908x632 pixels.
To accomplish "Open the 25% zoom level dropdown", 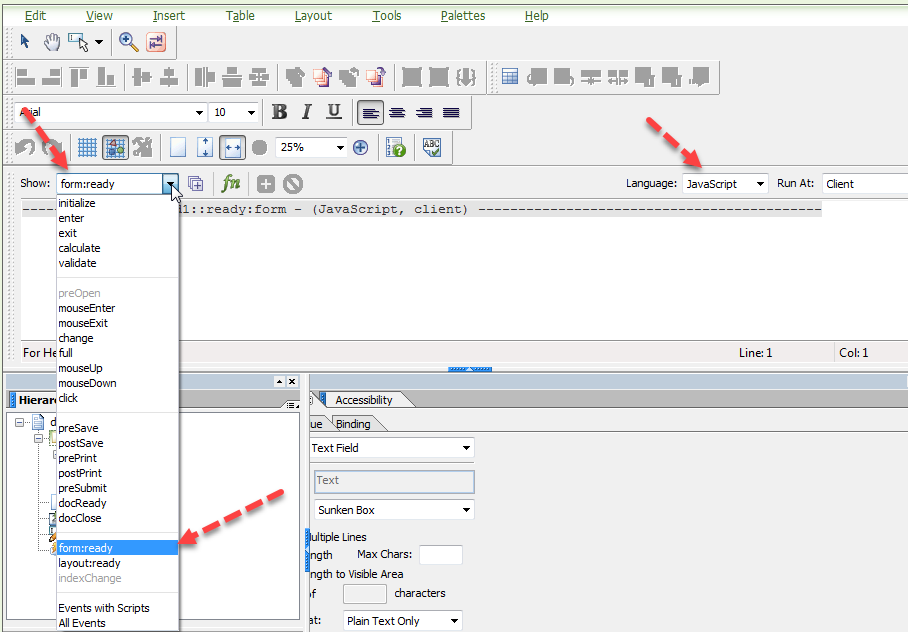I will pyautogui.click(x=340, y=148).
